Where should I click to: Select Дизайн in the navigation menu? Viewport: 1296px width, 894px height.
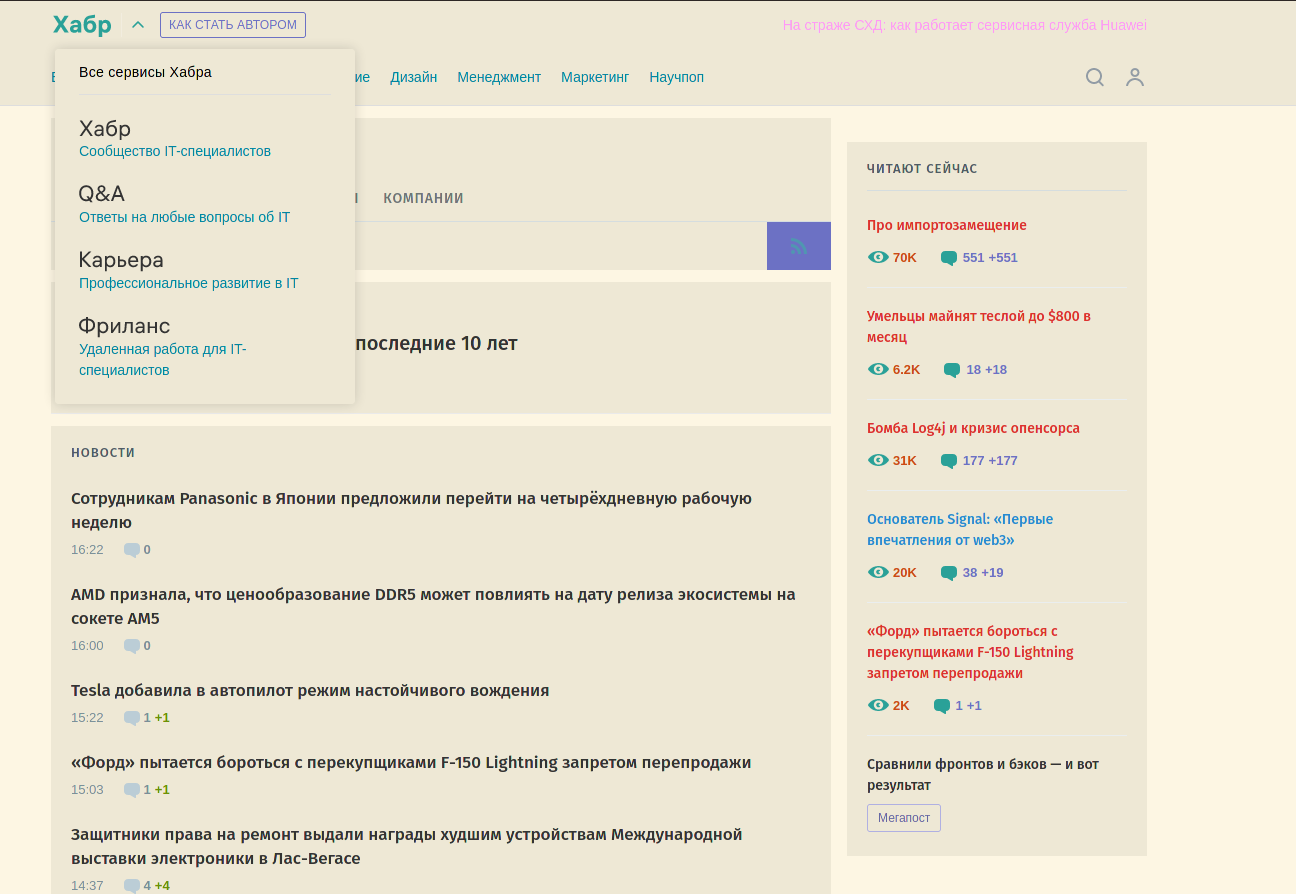414,76
